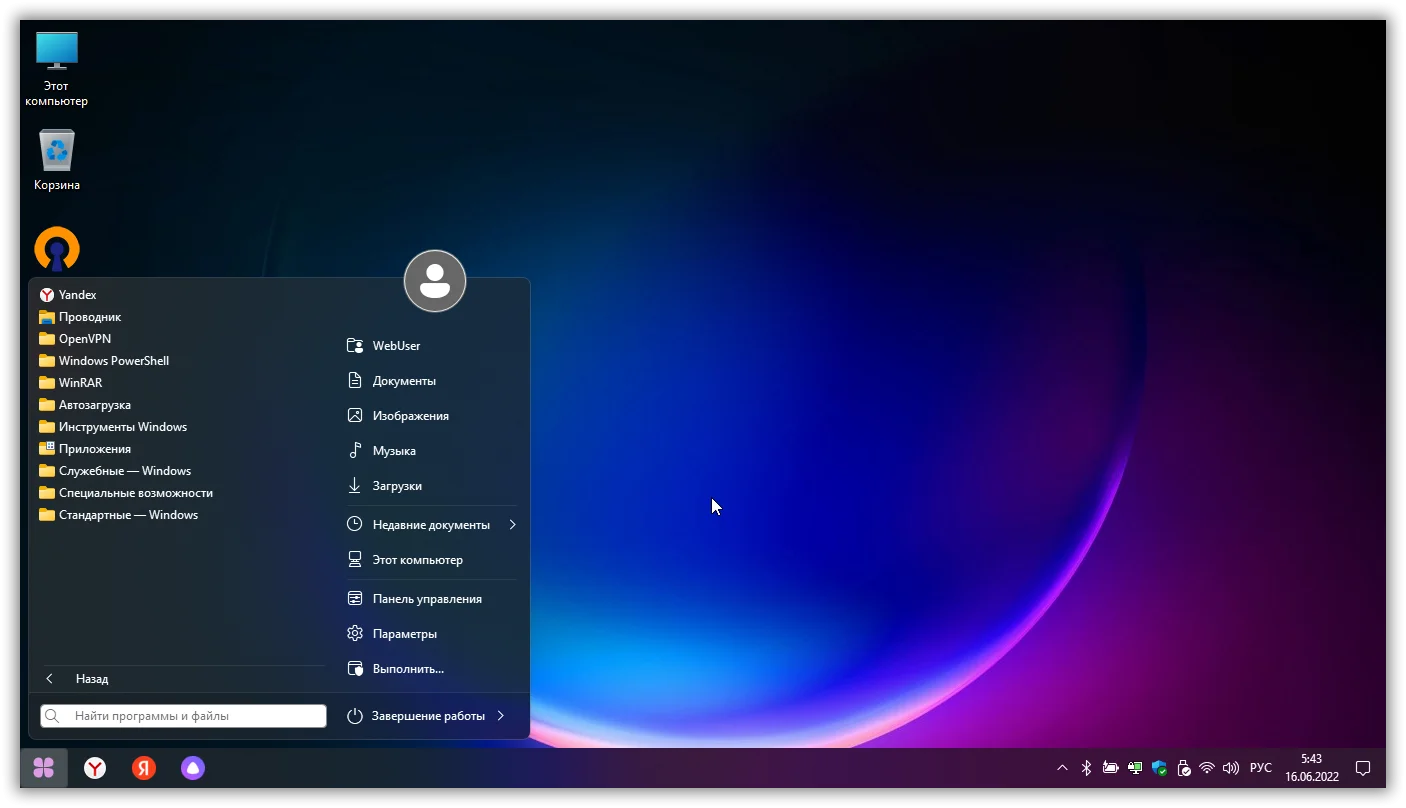1406x808 pixels.
Task: Click Назад to go back
Action: (x=91, y=679)
